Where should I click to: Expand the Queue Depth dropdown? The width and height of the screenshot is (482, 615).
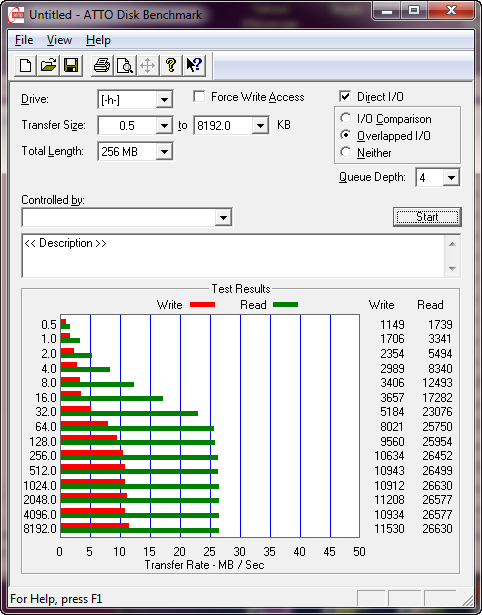(451, 178)
